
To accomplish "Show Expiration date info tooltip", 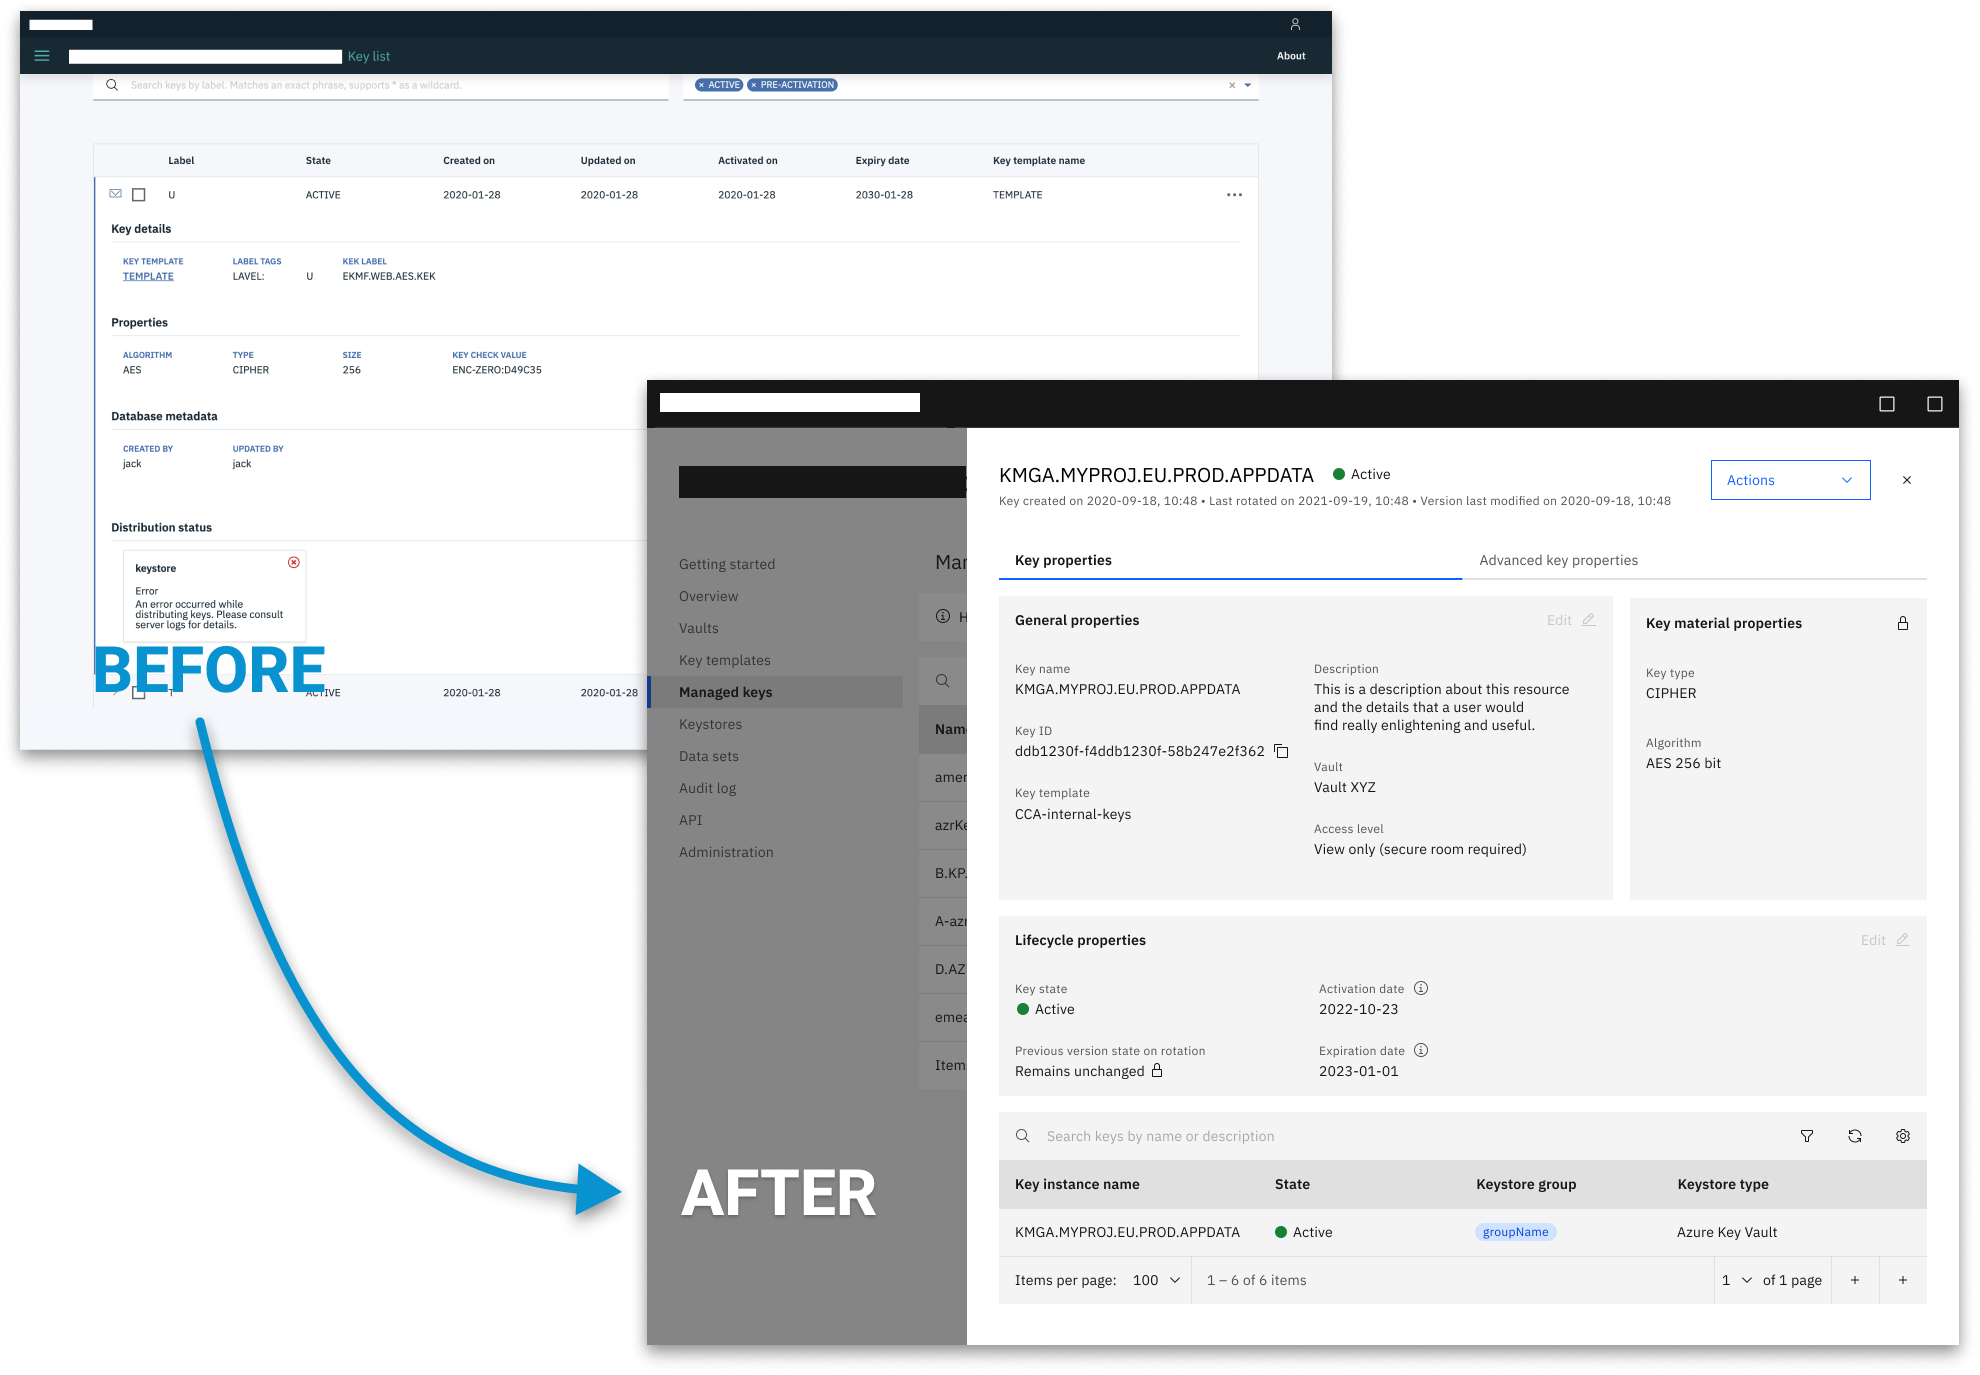I will [1421, 1050].
